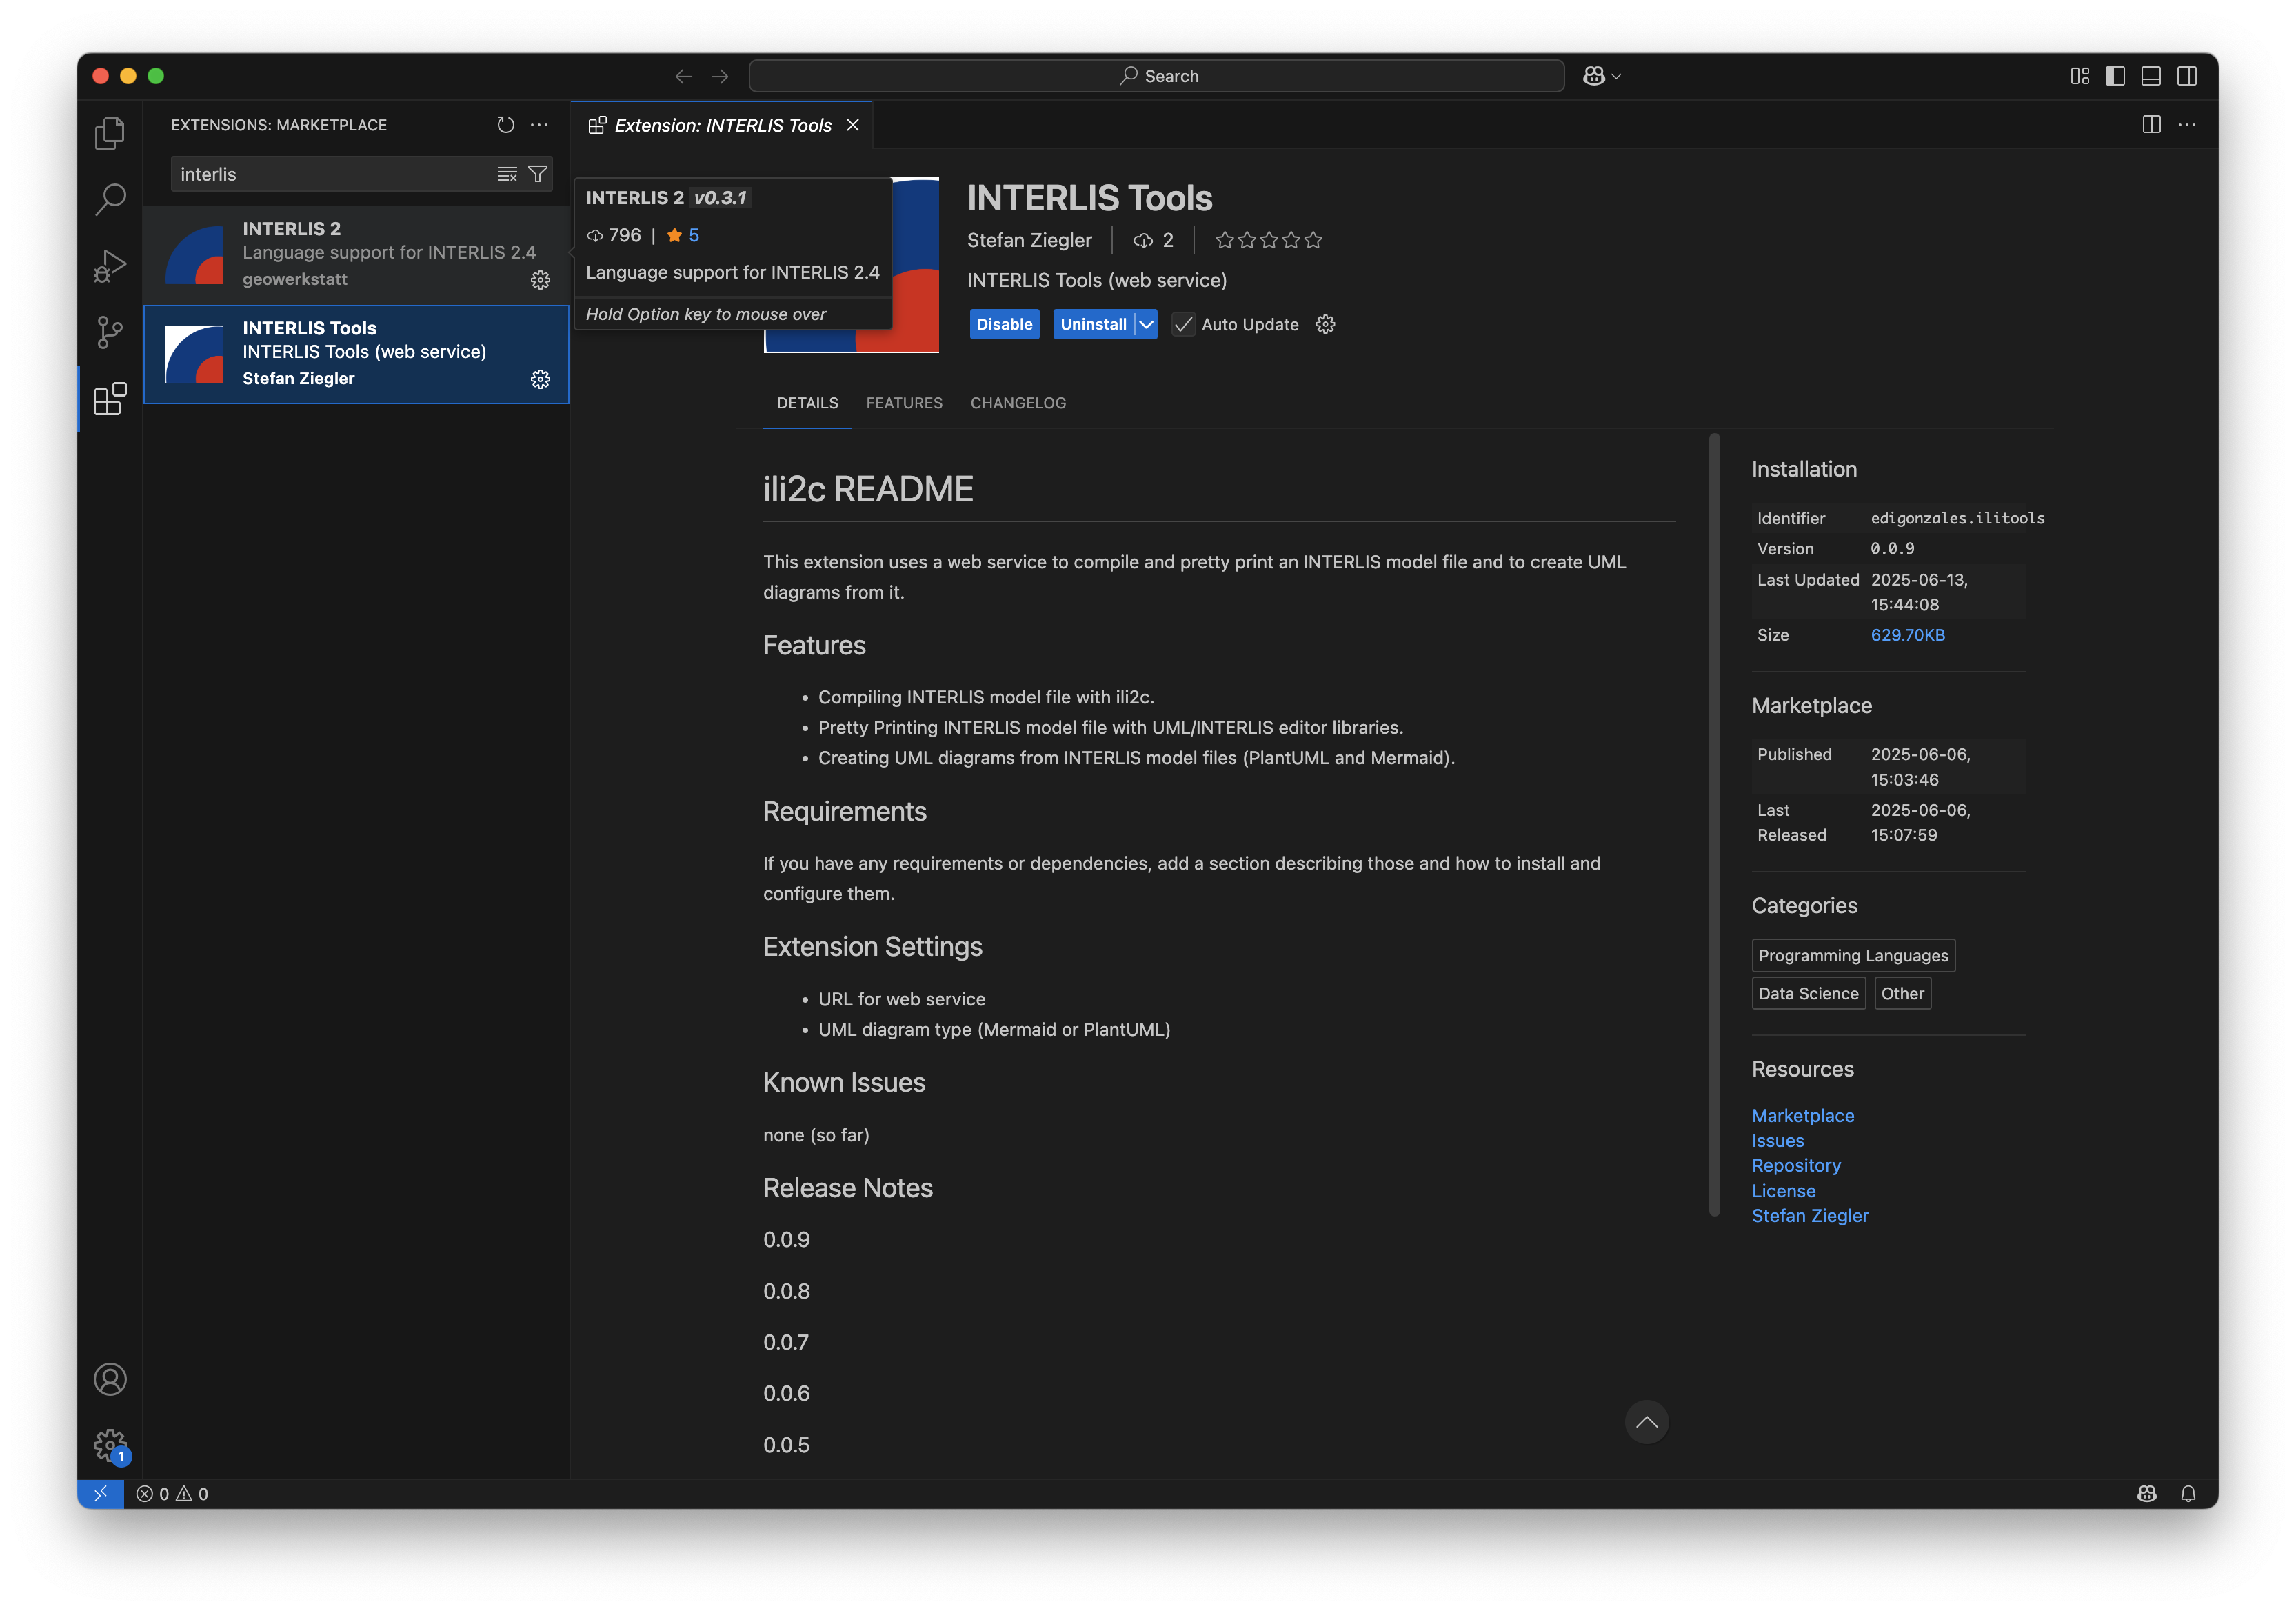
Task: Open Copilot status icon in status bar
Action: point(2146,1493)
